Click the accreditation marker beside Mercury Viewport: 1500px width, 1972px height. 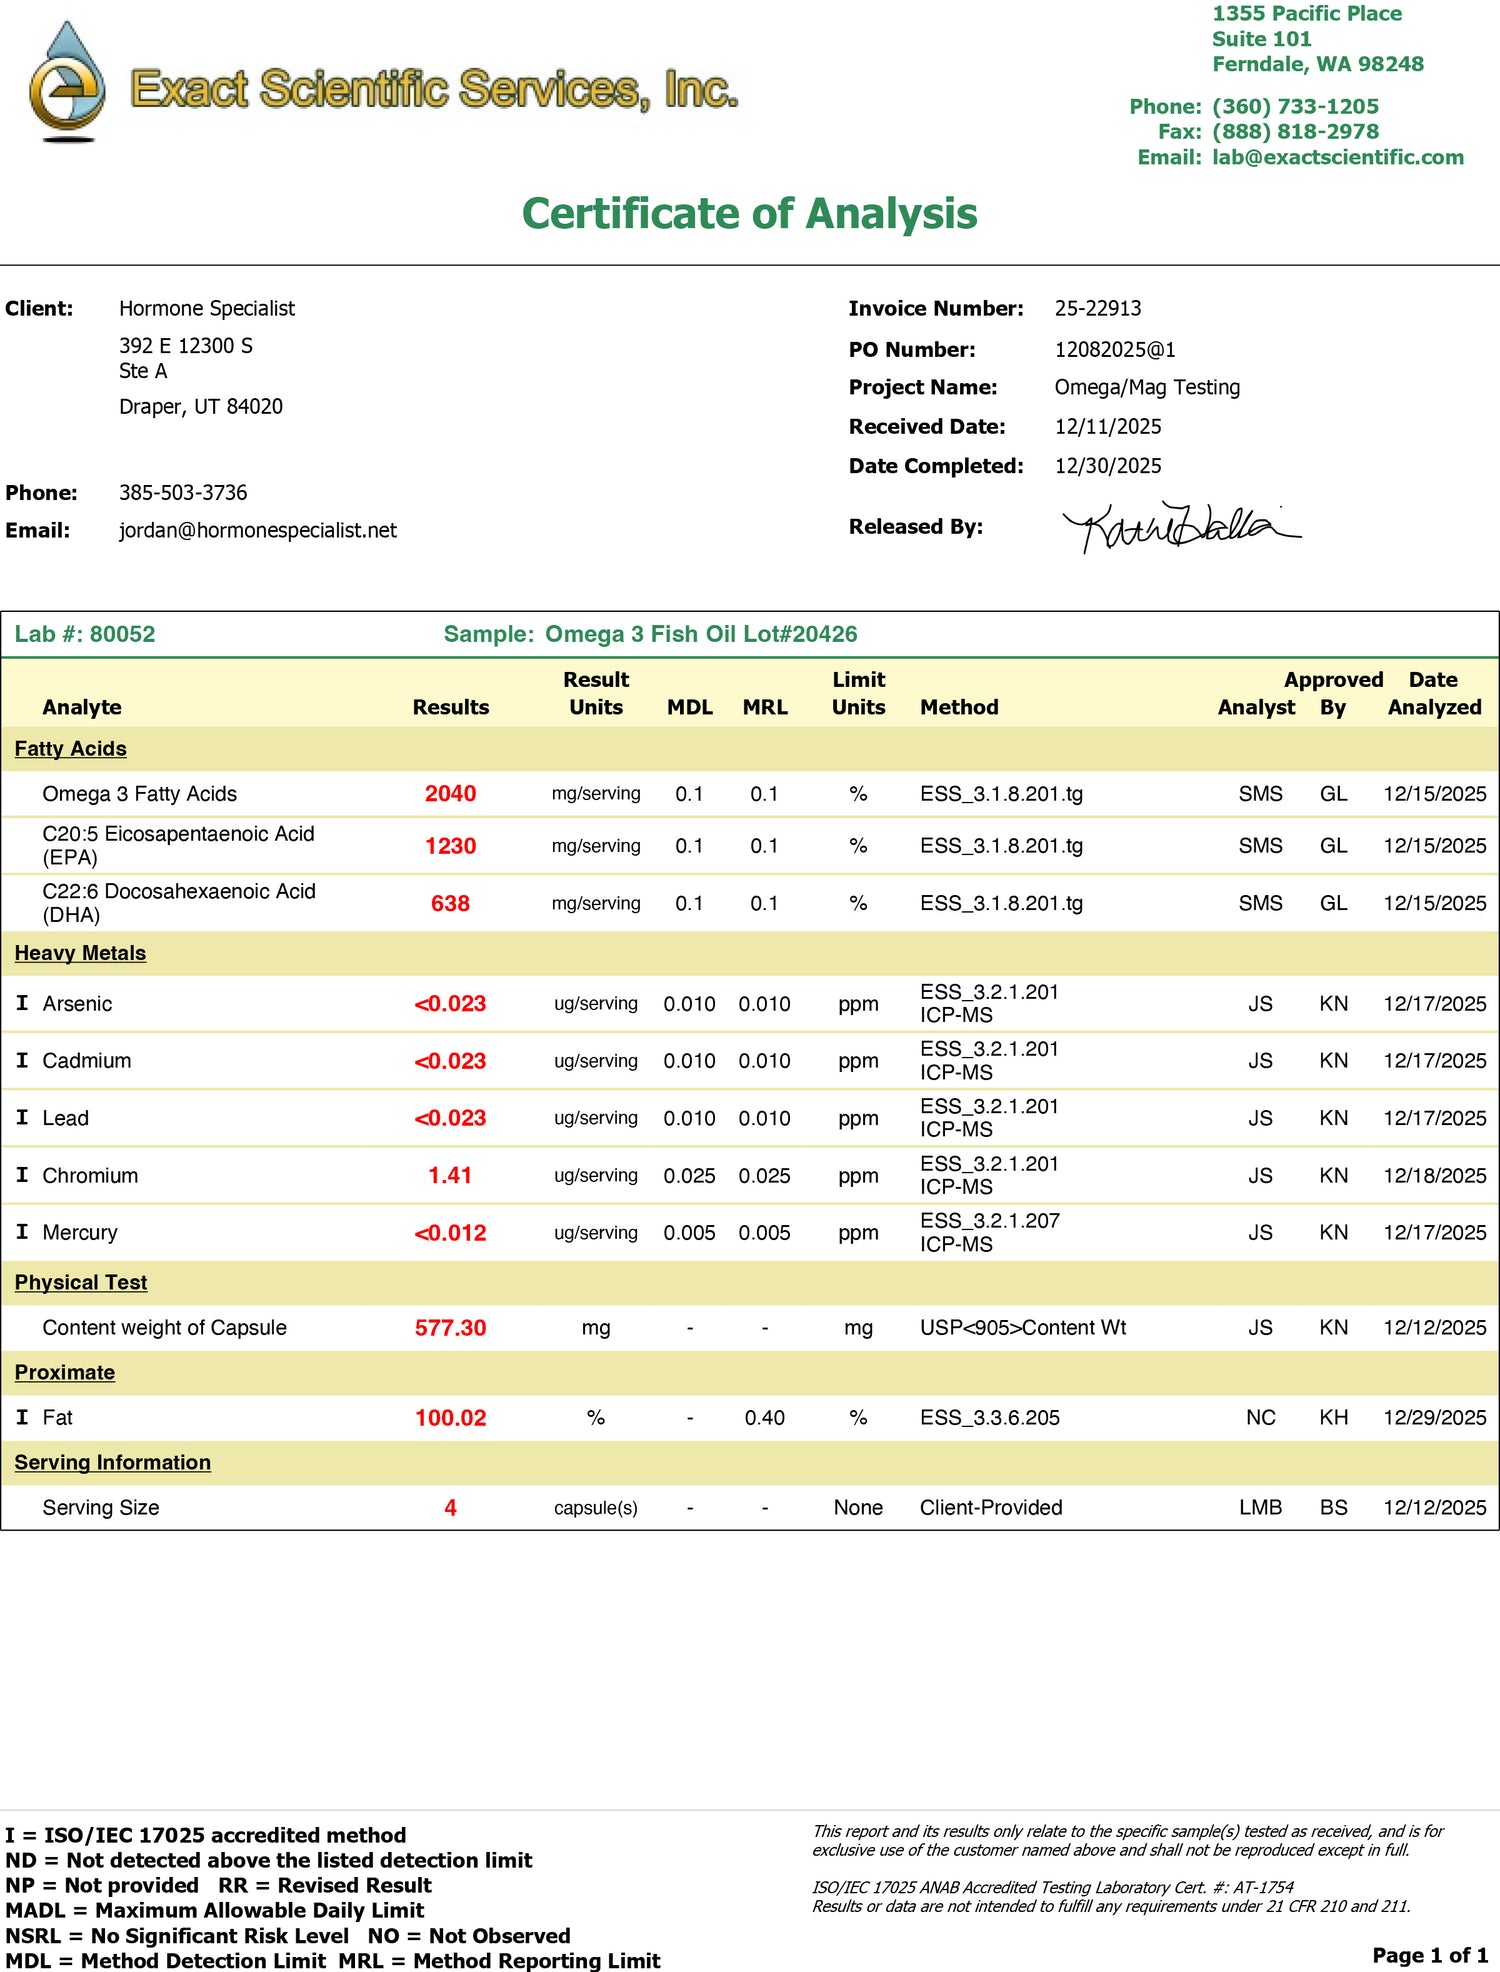(x=22, y=1232)
